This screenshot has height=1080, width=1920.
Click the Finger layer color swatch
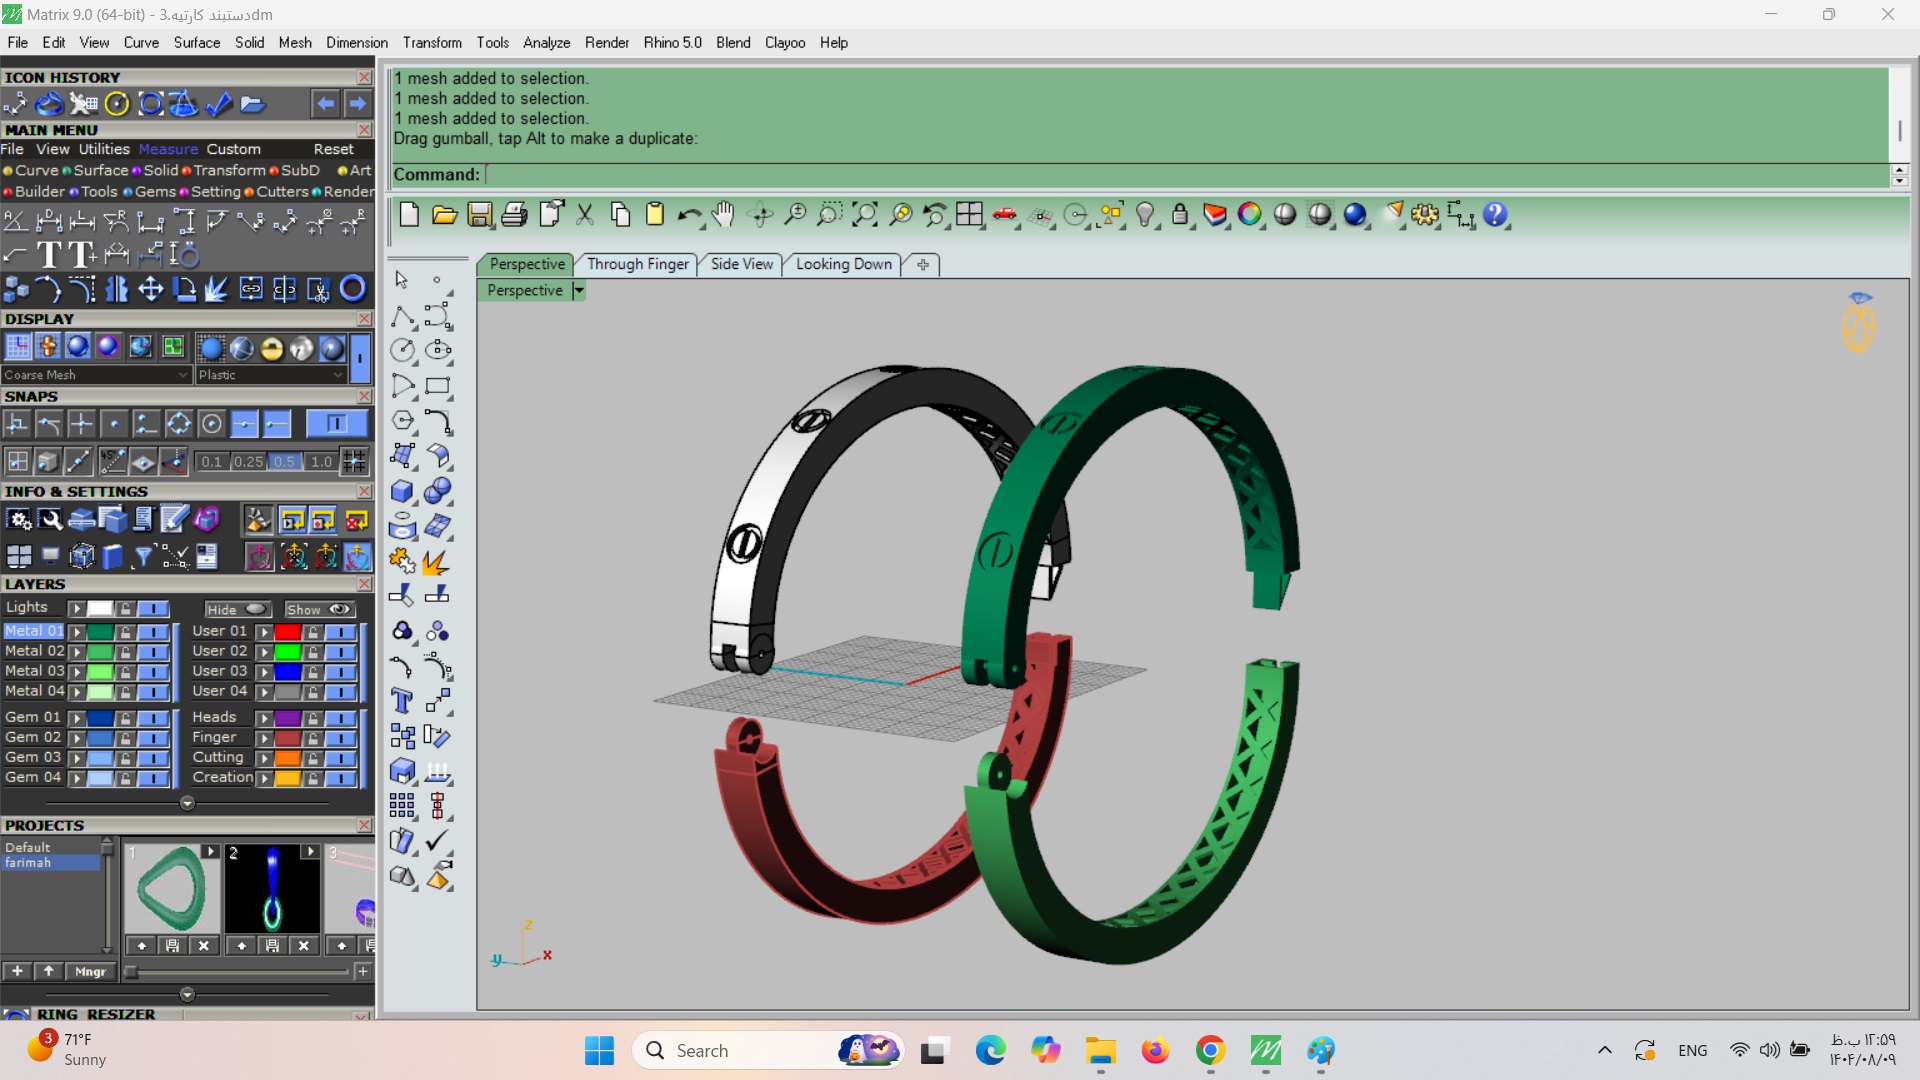tap(287, 738)
